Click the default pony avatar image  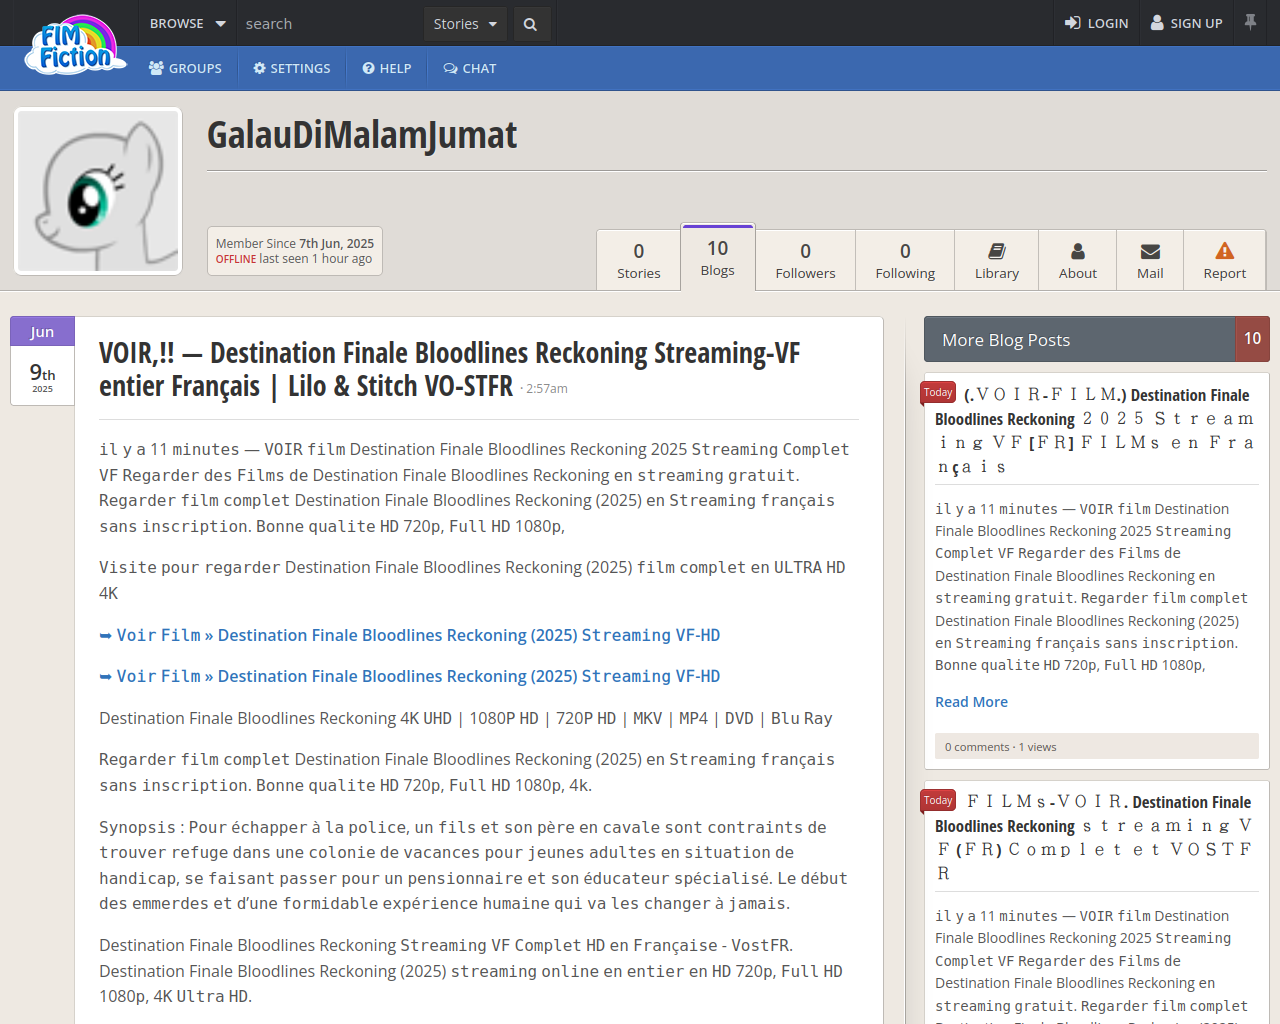coord(98,191)
